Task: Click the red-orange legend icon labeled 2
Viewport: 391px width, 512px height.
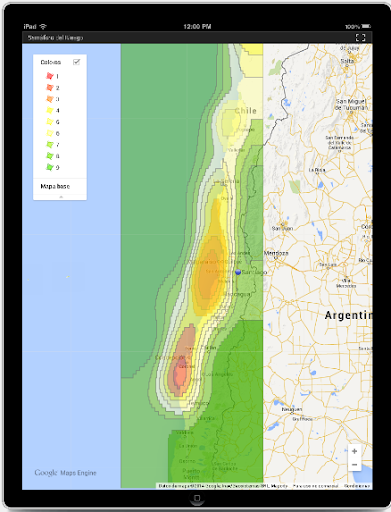Action: click(50, 88)
